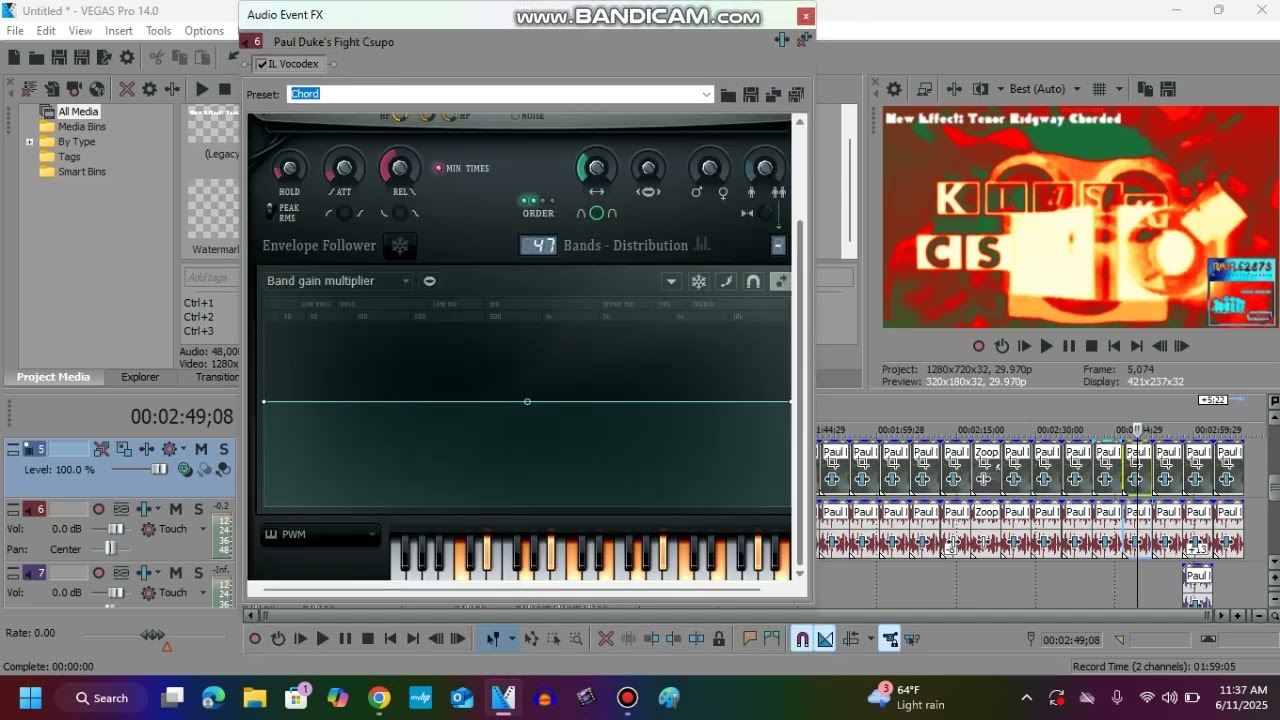Click the Copy Snapshot to Clipboard icon
The image size is (1280, 720).
tap(1145, 89)
